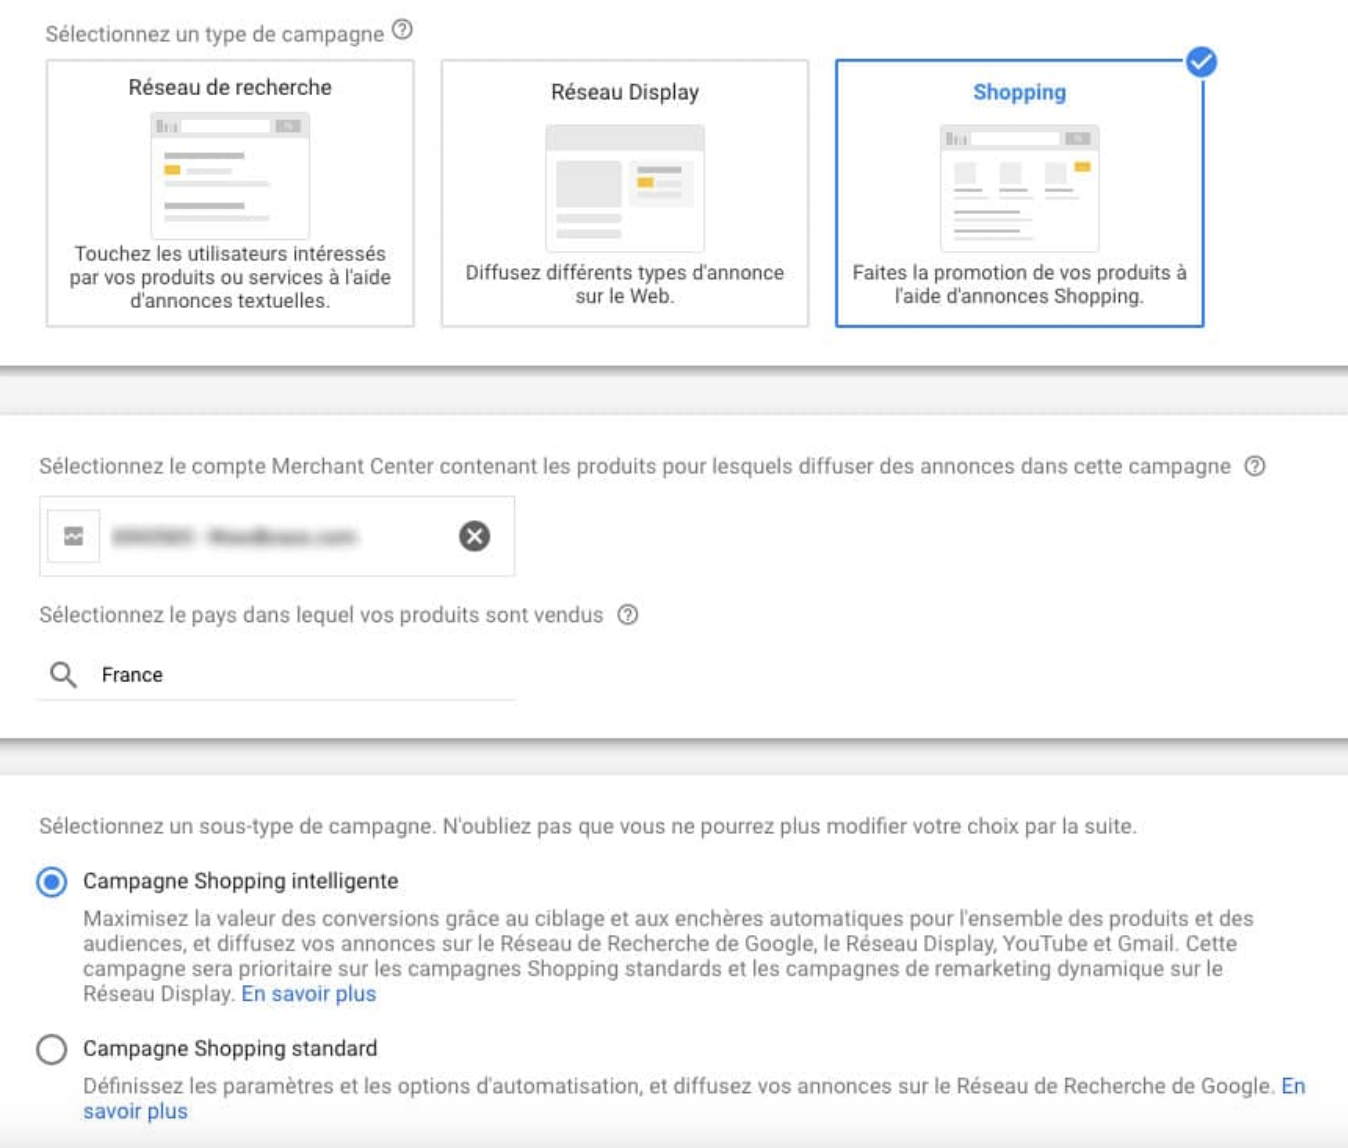
Task: Choose the Réseau Display campaign title
Action: tap(624, 93)
